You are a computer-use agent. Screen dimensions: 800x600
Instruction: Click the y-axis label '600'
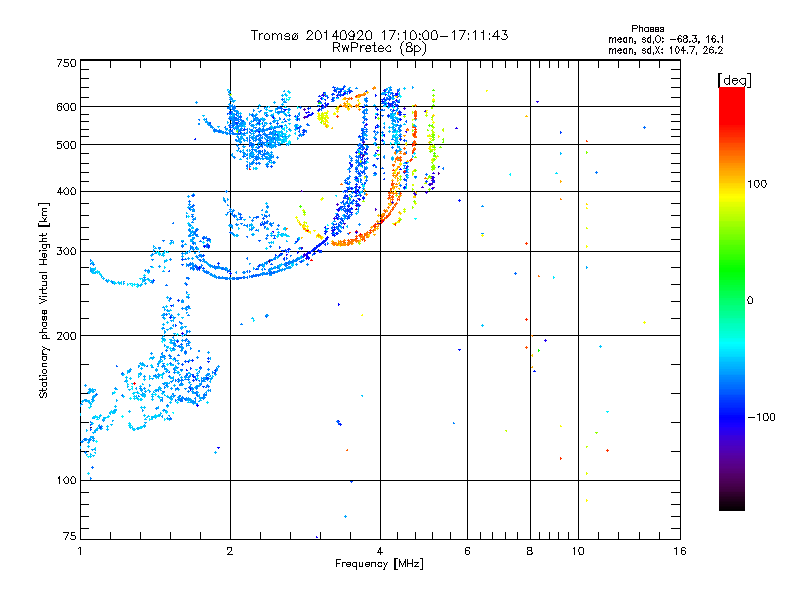(66, 107)
